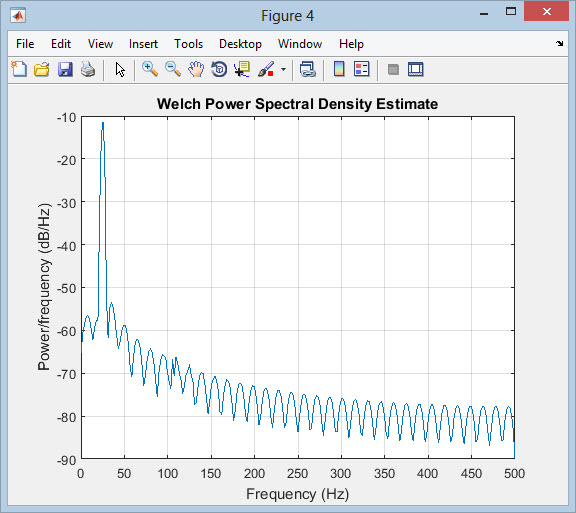Expand the Brush color dropdown arrow
The height and width of the screenshot is (513, 576).
pyautogui.click(x=283, y=69)
